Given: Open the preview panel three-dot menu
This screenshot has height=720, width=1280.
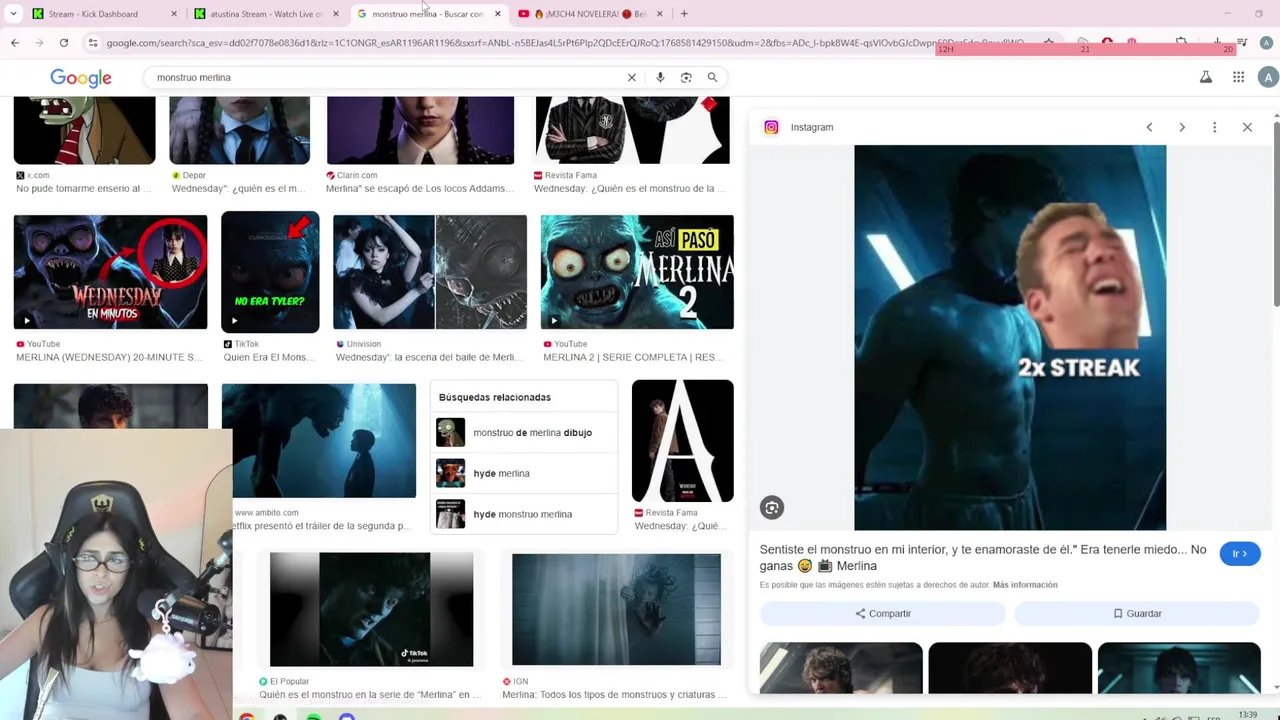Looking at the screenshot, I should click(1214, 127).
